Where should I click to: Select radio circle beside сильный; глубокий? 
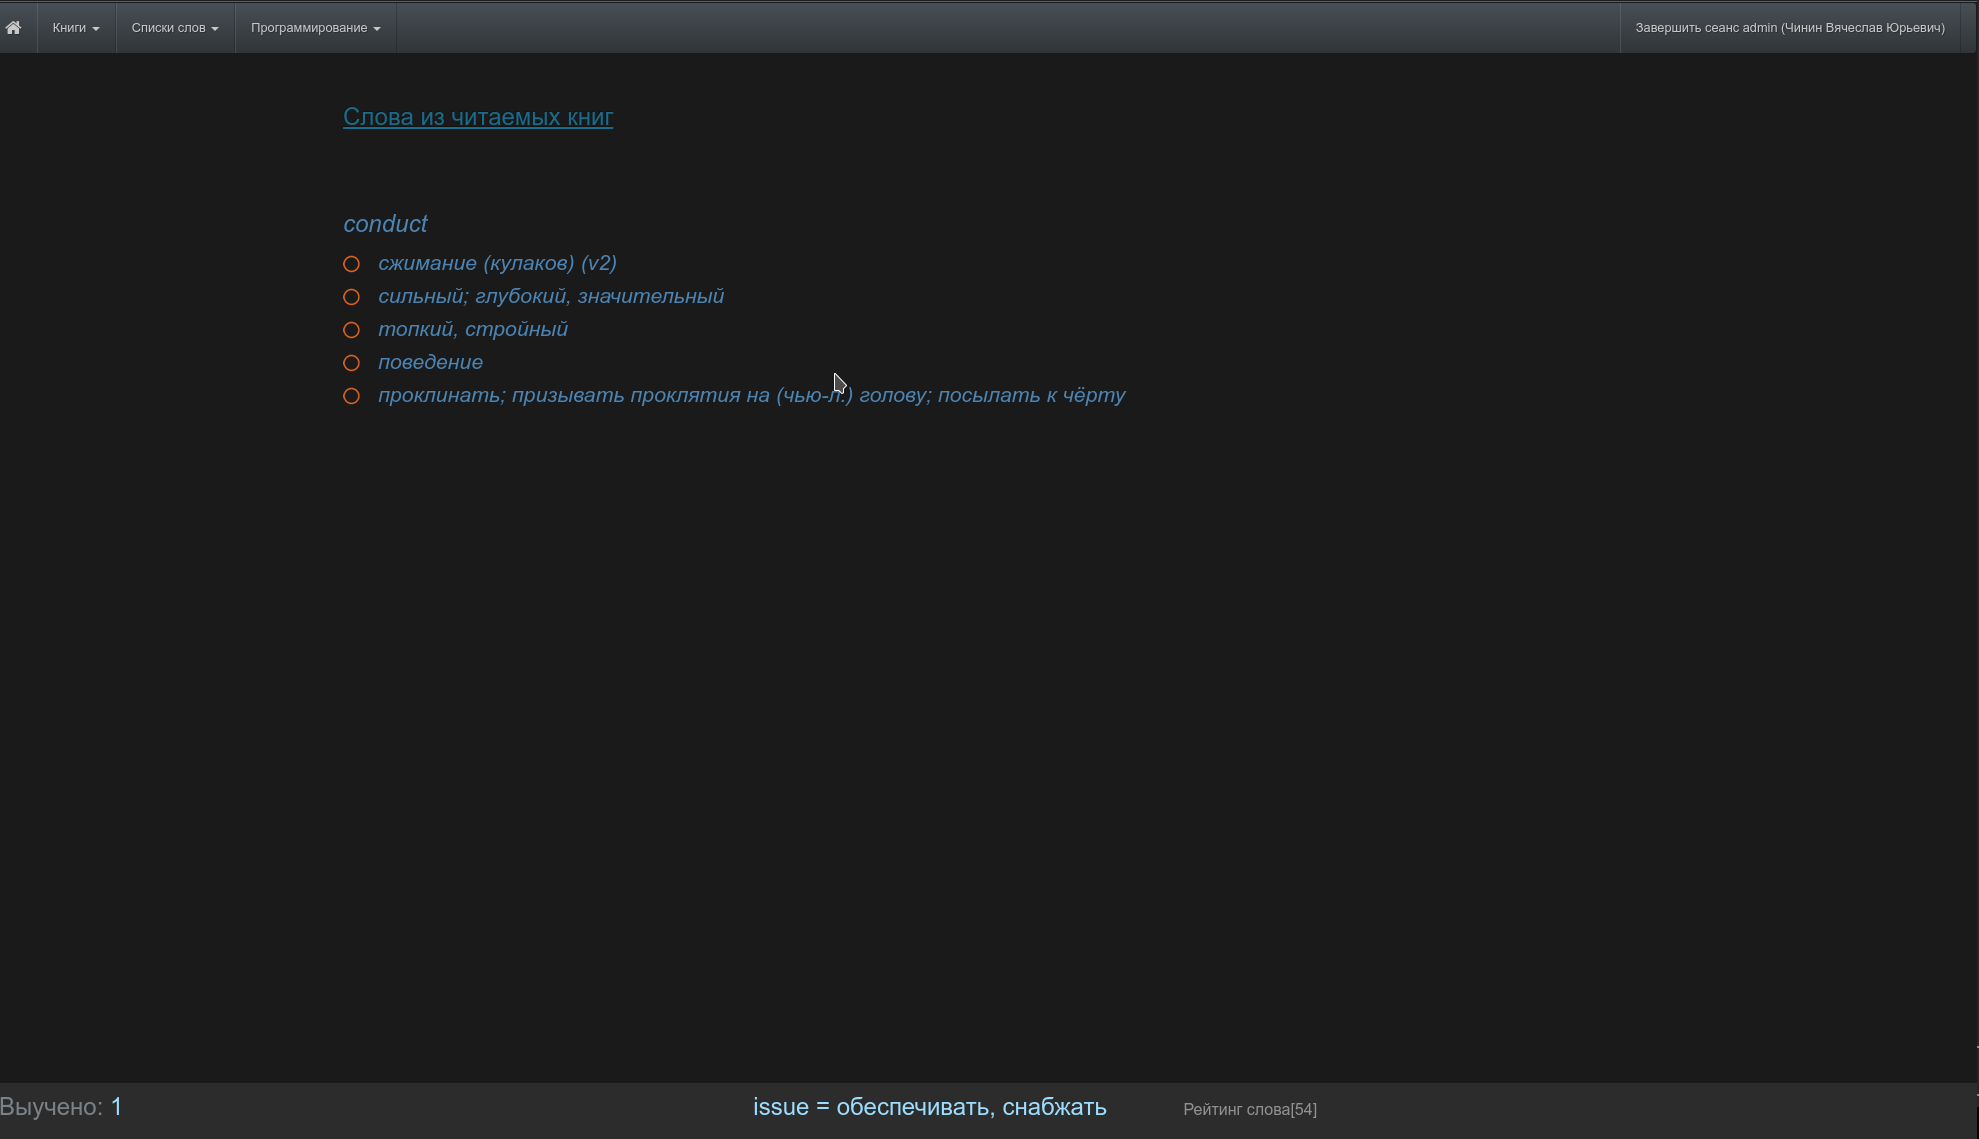[351, 297]
